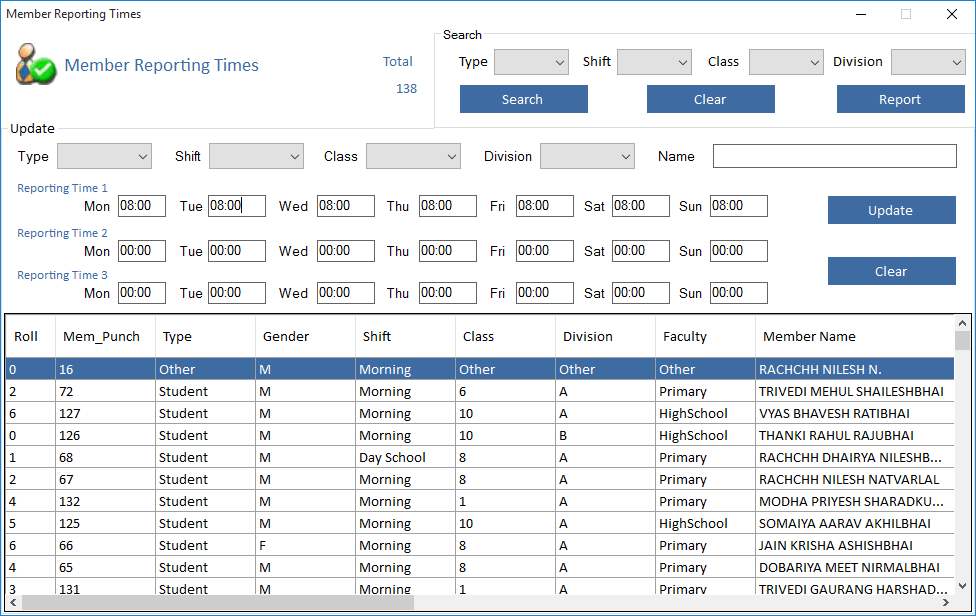This screenshot has height=616, width=976.
Task: Focus the Reporting Time 1 Mon field
Action: (x=141, y=206)
